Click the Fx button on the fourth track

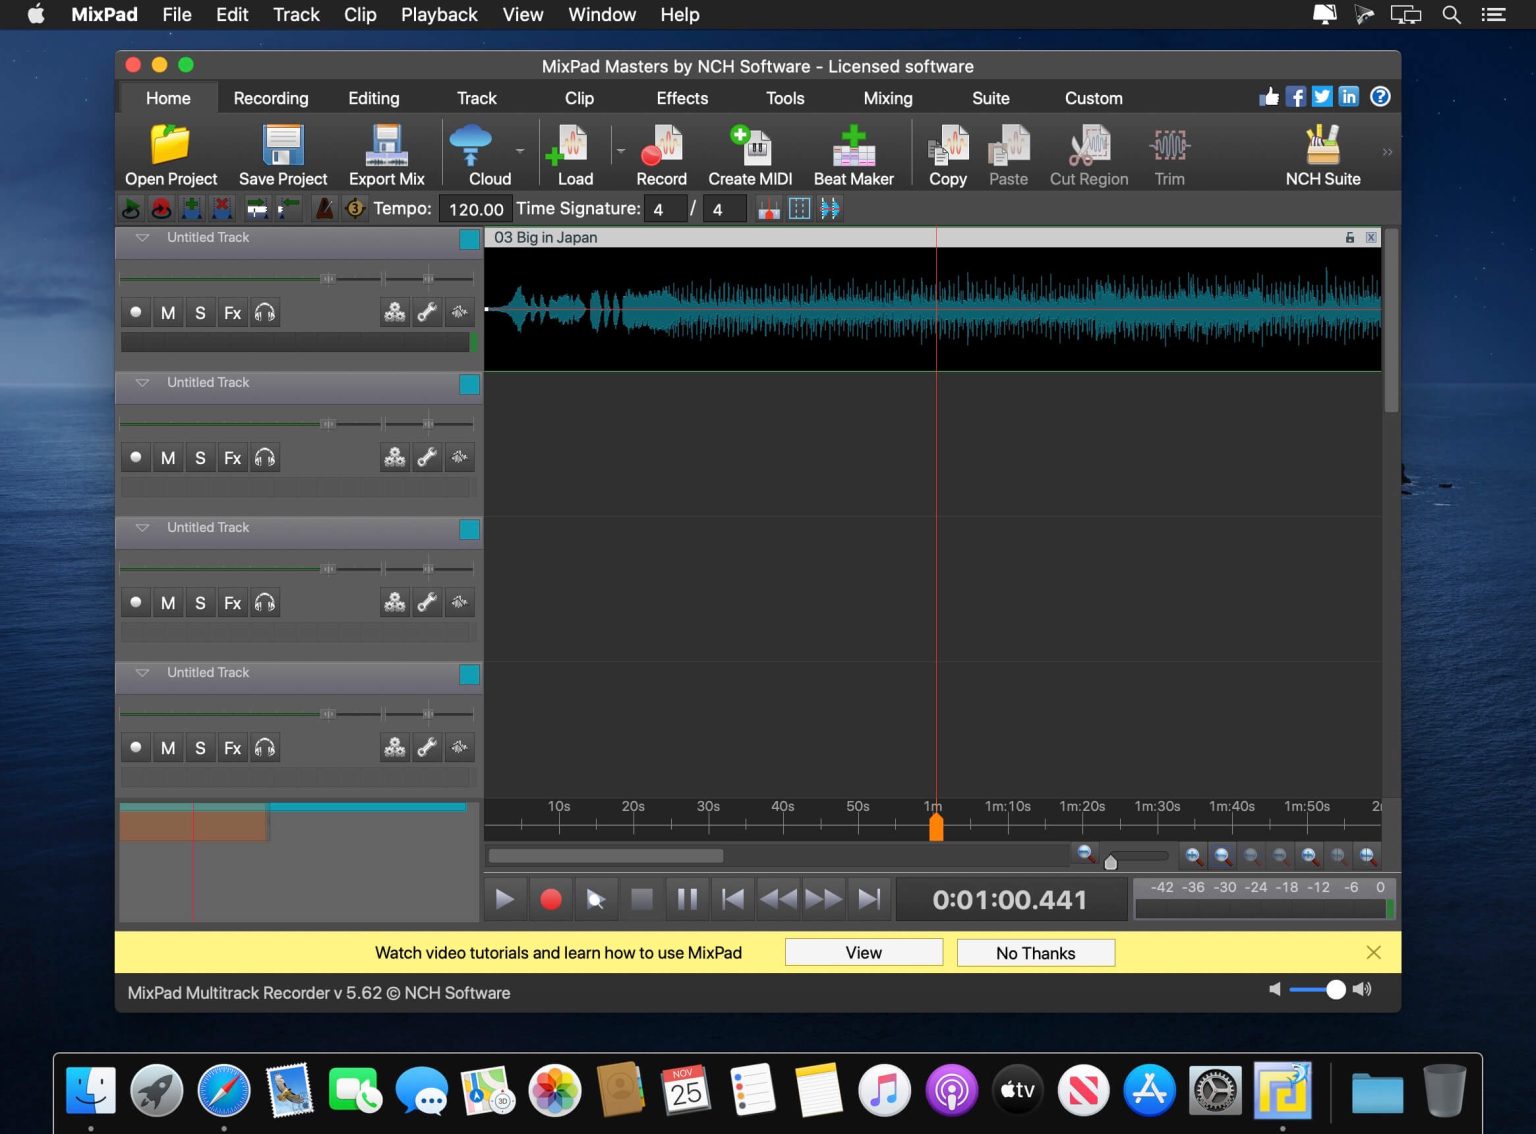231,747
